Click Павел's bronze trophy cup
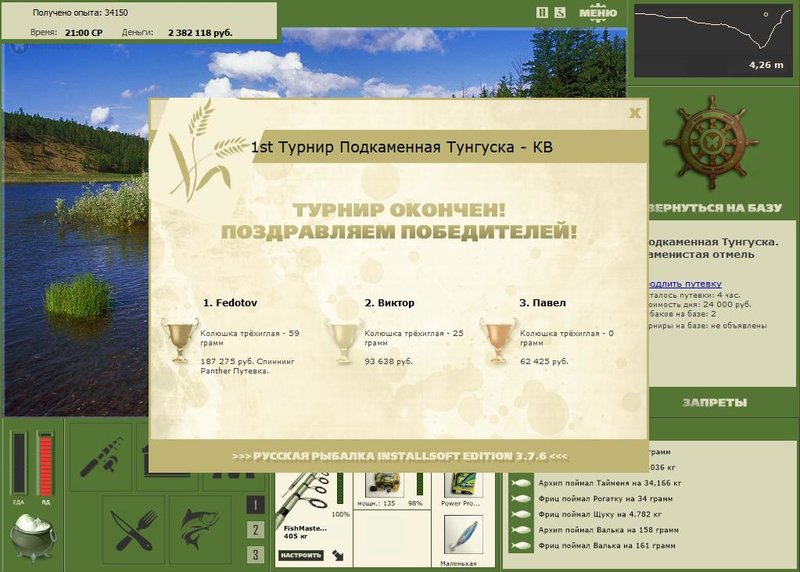Image resolution: width=800 pixels, height=572 pixels. pyautogui.click(x=497, y=340)
